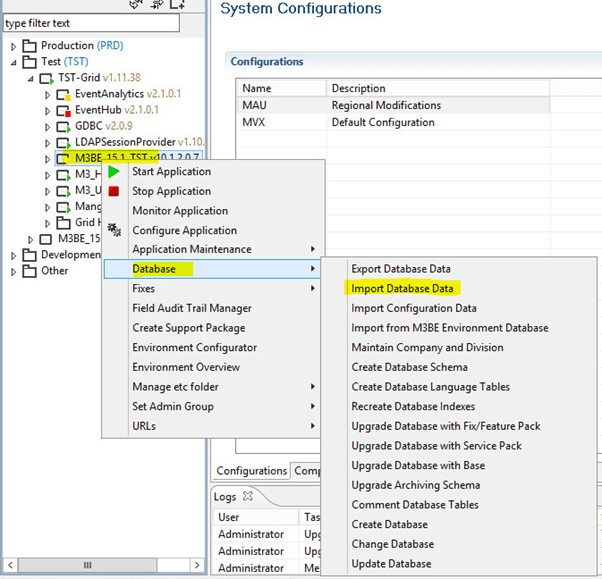
Task: Click the TST-Grid node icon
Action: [x=46, y=78]
